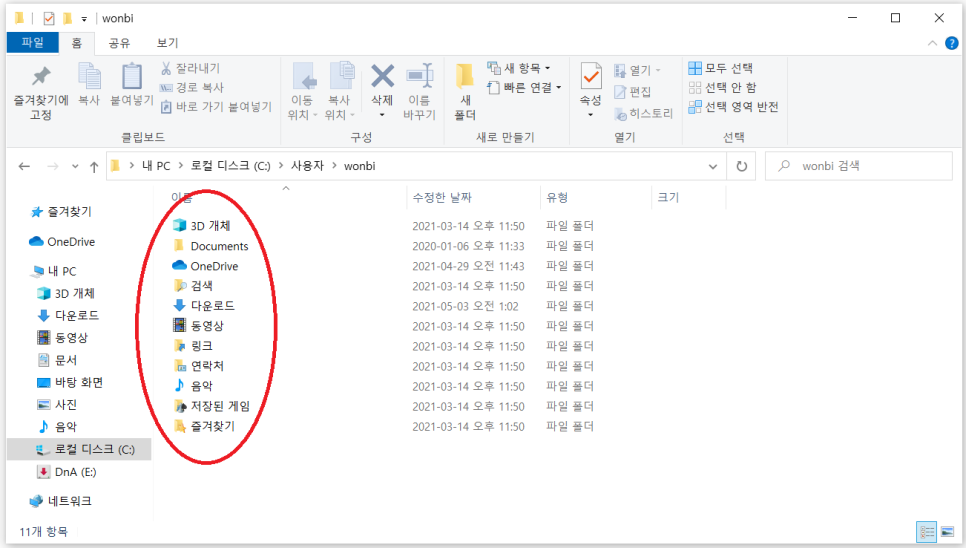This screenshot has height=548, width=966.
Task: Sort by 크기 column header
Action: (x=668, y=198)
